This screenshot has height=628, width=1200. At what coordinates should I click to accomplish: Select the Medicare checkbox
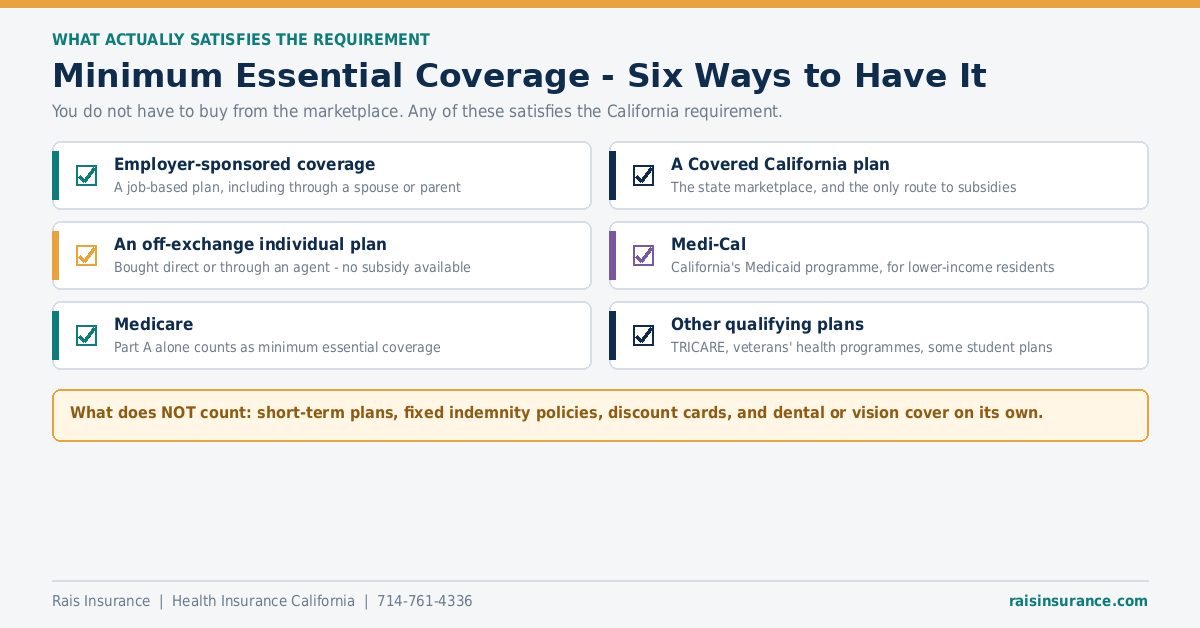coord(87,335)
